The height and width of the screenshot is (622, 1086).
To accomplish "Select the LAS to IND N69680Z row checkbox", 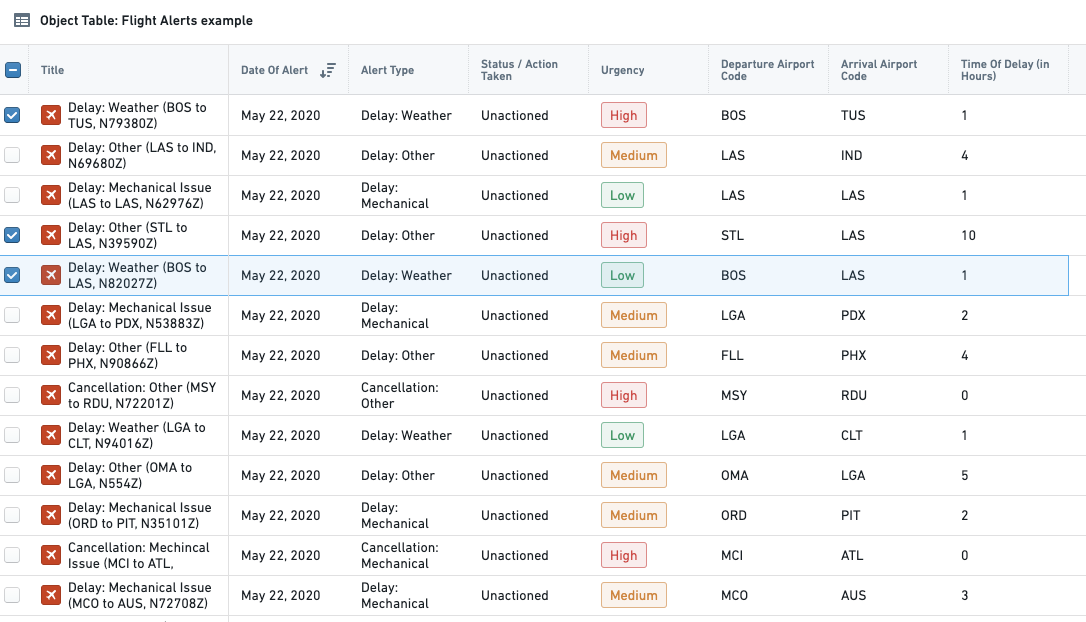I will pyautogui.click(x=12, y=155).
